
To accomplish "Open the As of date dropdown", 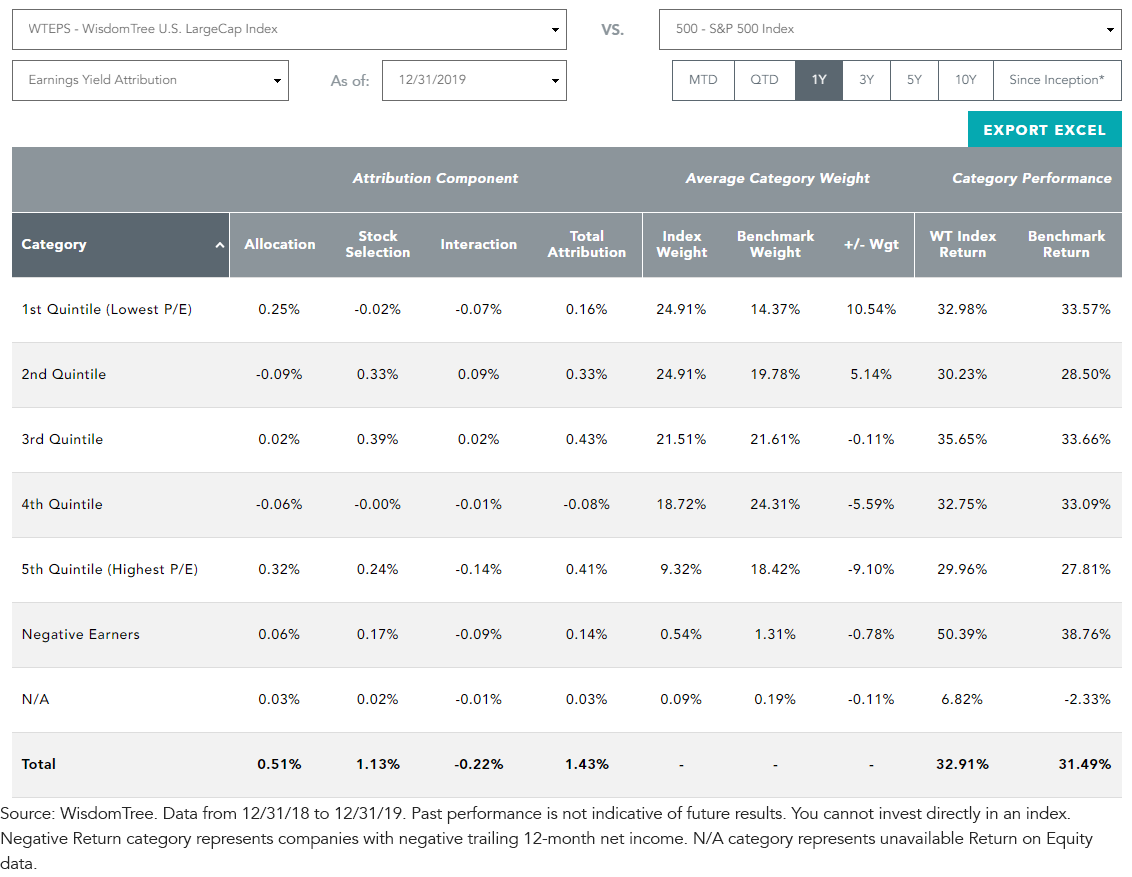I will click(474, 80).
